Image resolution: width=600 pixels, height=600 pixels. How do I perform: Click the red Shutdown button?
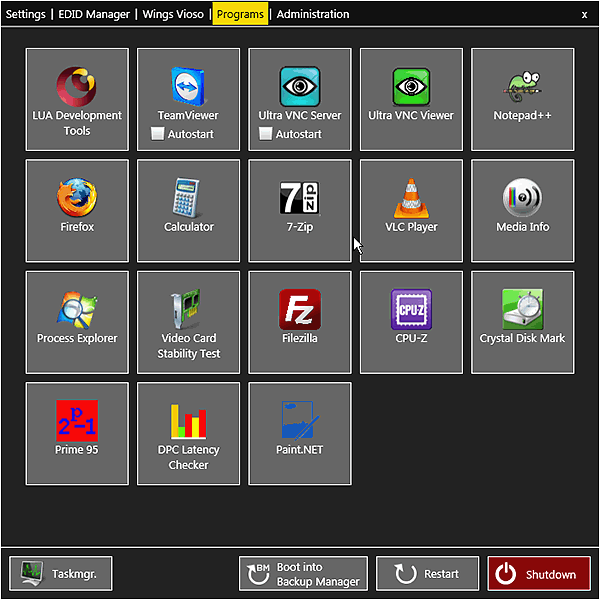[539, 573]
